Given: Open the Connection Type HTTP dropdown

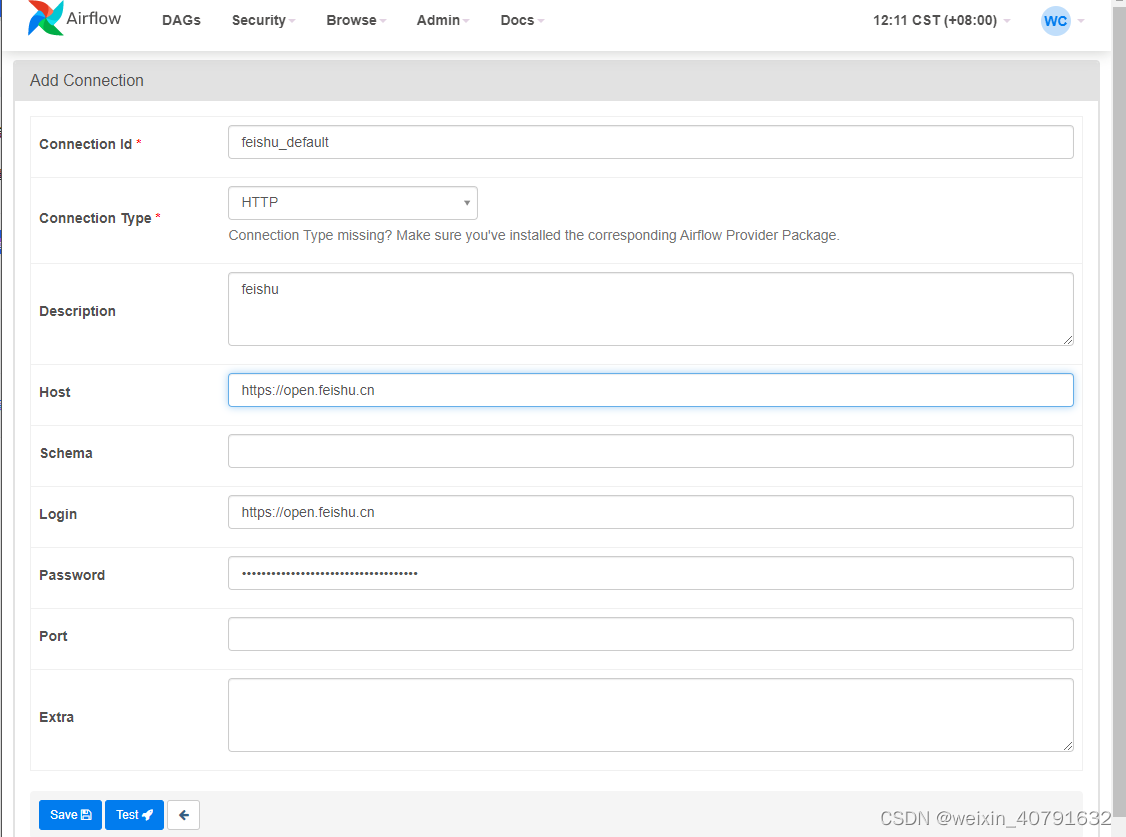Looking at the screenshot, I should (x=353, y=203).
